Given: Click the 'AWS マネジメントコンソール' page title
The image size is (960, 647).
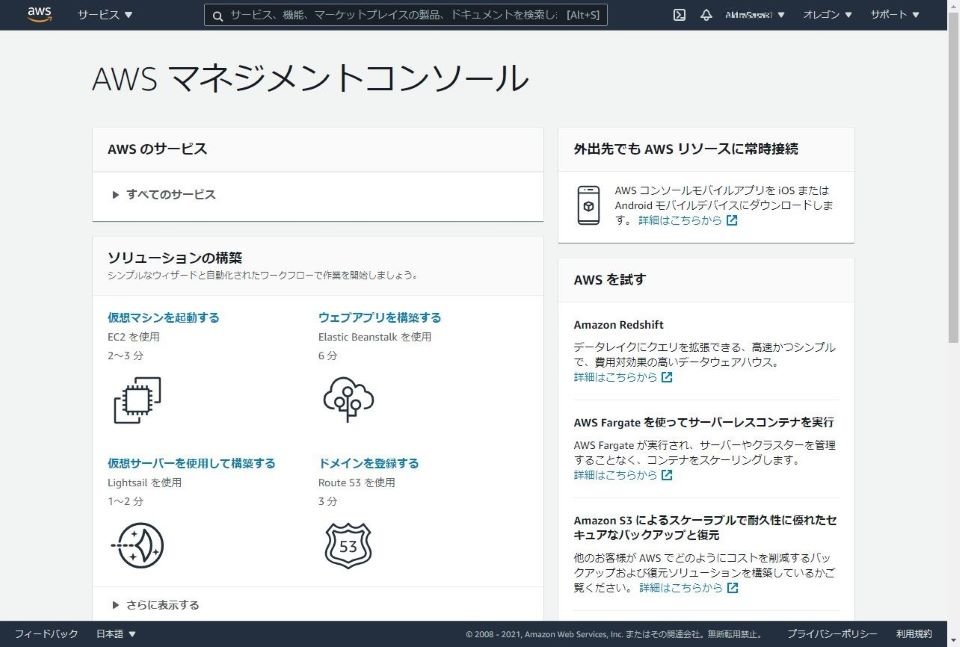Looking at the screenshot, I should tap(310, 78).
